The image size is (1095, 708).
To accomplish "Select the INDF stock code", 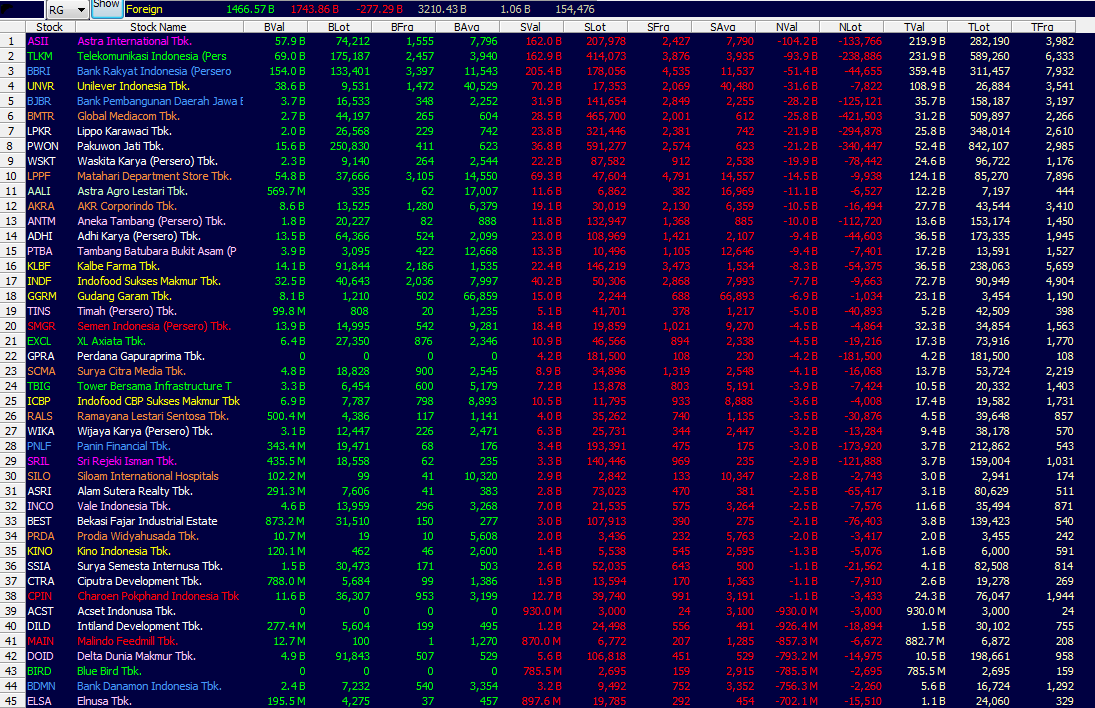I will tap(39, 281).
